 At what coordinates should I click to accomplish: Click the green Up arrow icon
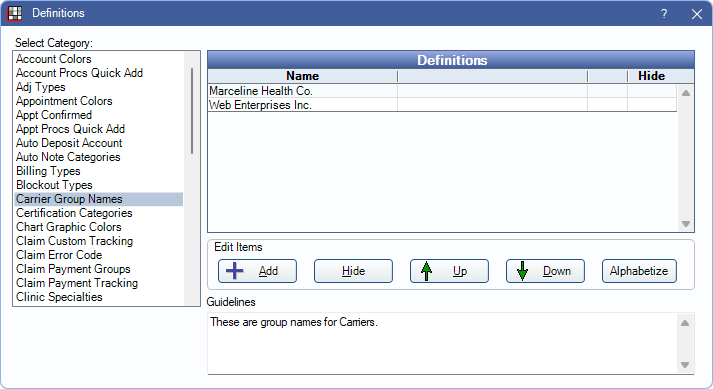[426, 271]
